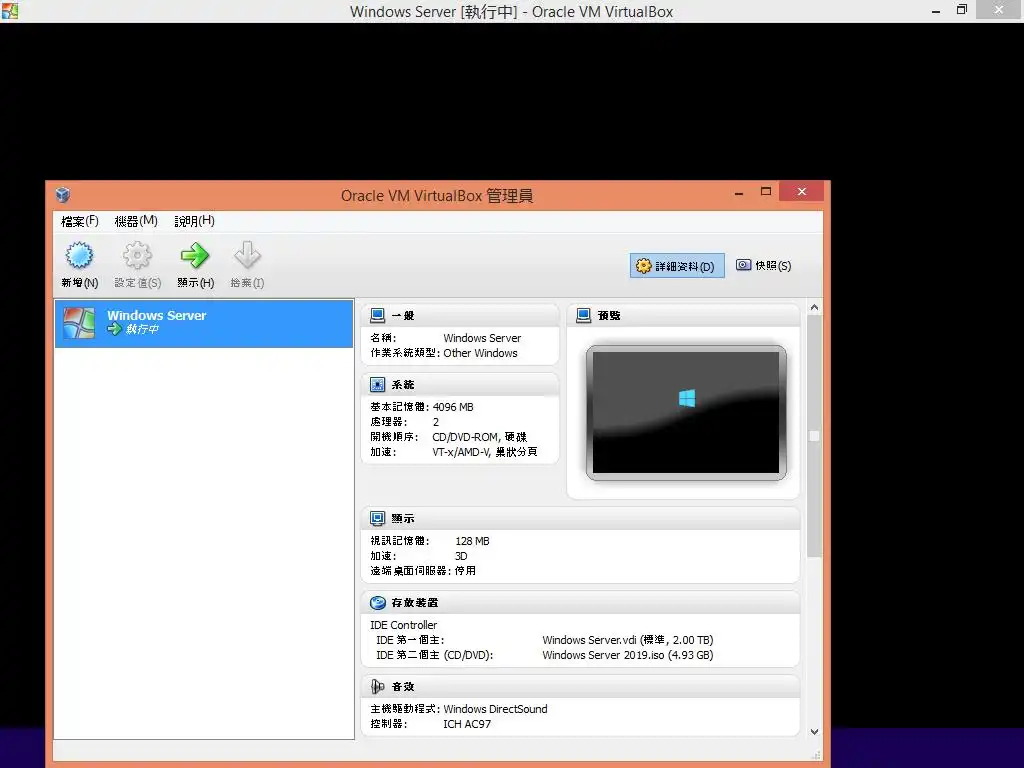This screenshot has height=768, width=1024.
Task: Click the System (系統) section chip icon
Action: click(x=377, y=385)
